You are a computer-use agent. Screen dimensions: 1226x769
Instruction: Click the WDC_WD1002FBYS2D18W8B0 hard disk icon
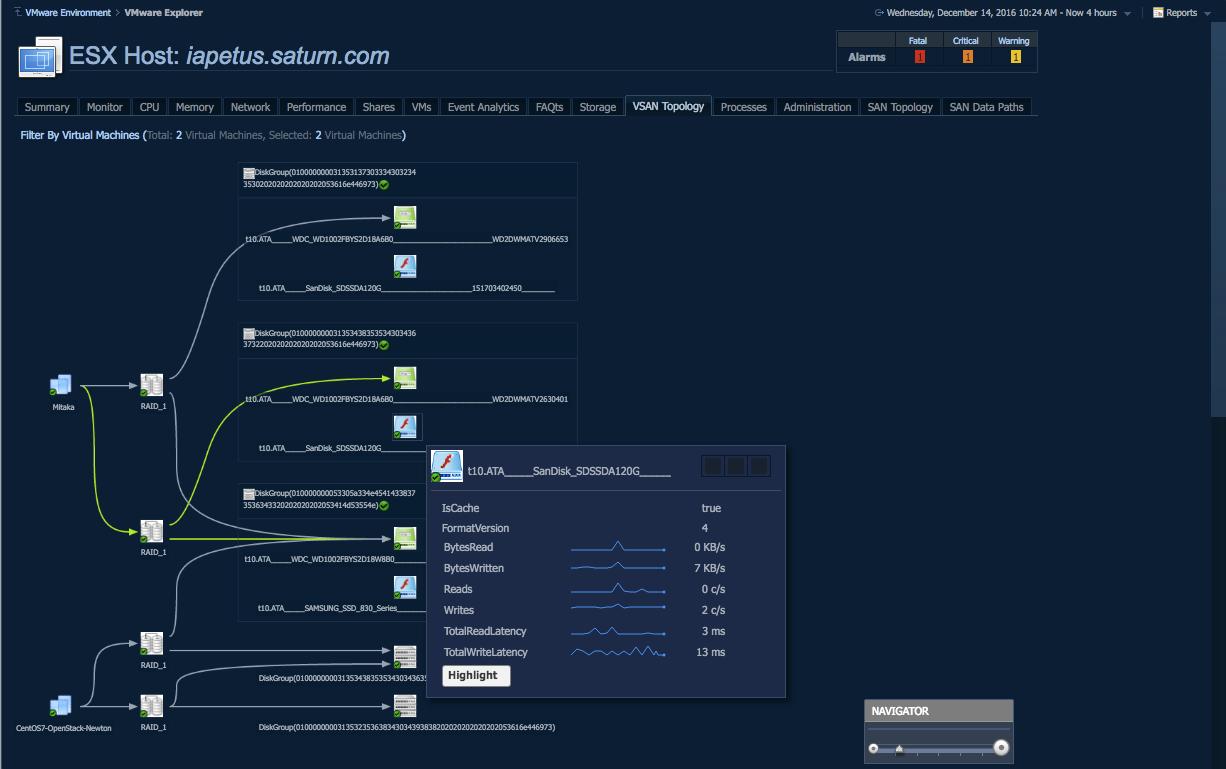(x=405, y=538)
